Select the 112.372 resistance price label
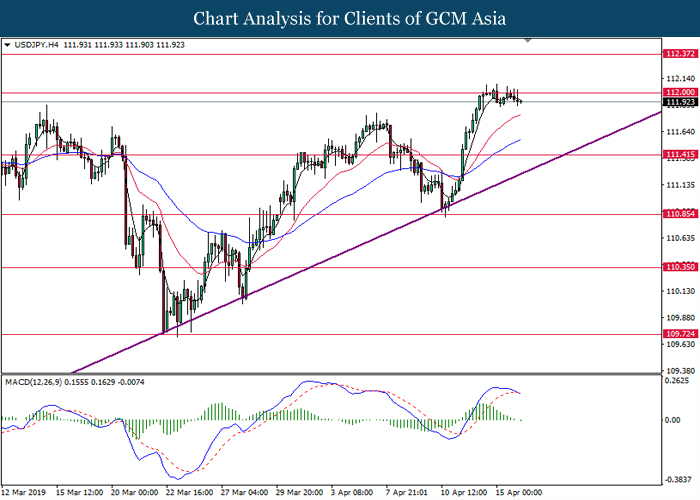 (680, 54)
